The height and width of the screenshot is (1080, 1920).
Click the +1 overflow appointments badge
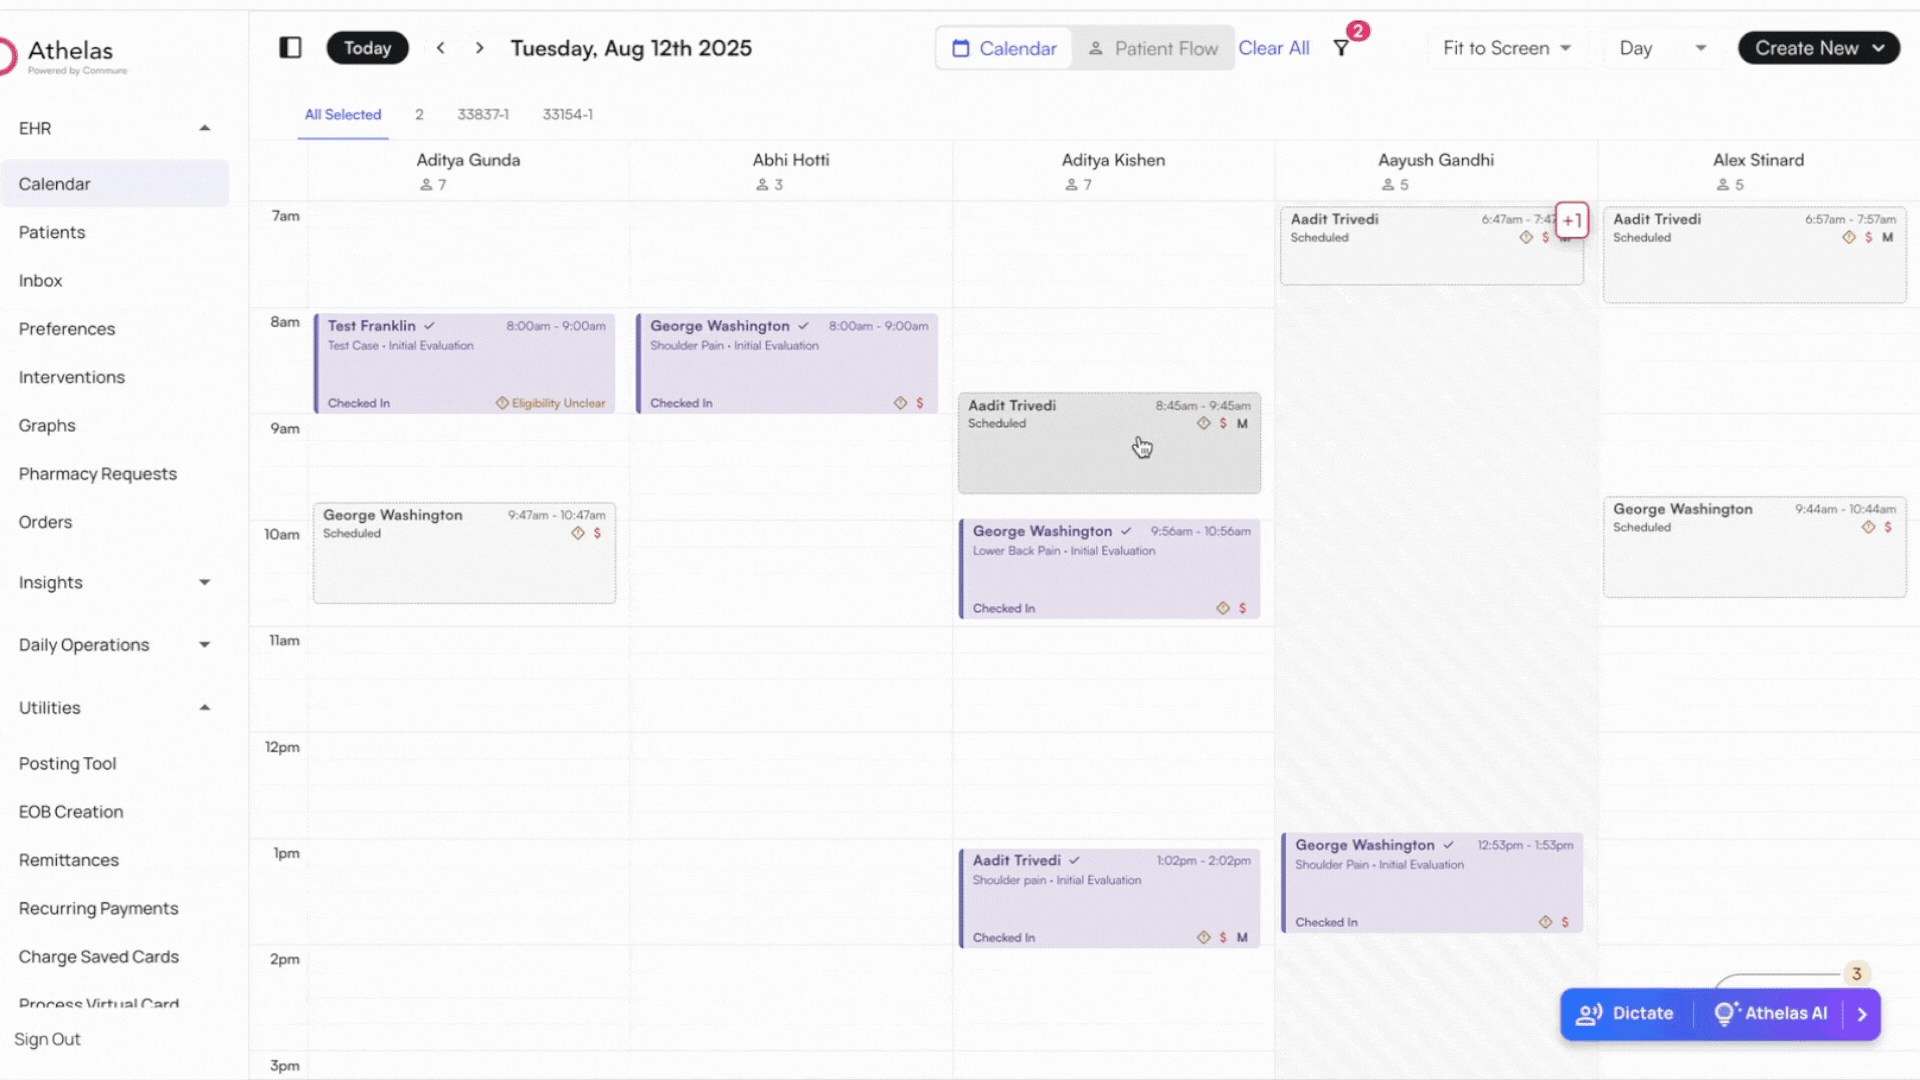pos(1571,221)
